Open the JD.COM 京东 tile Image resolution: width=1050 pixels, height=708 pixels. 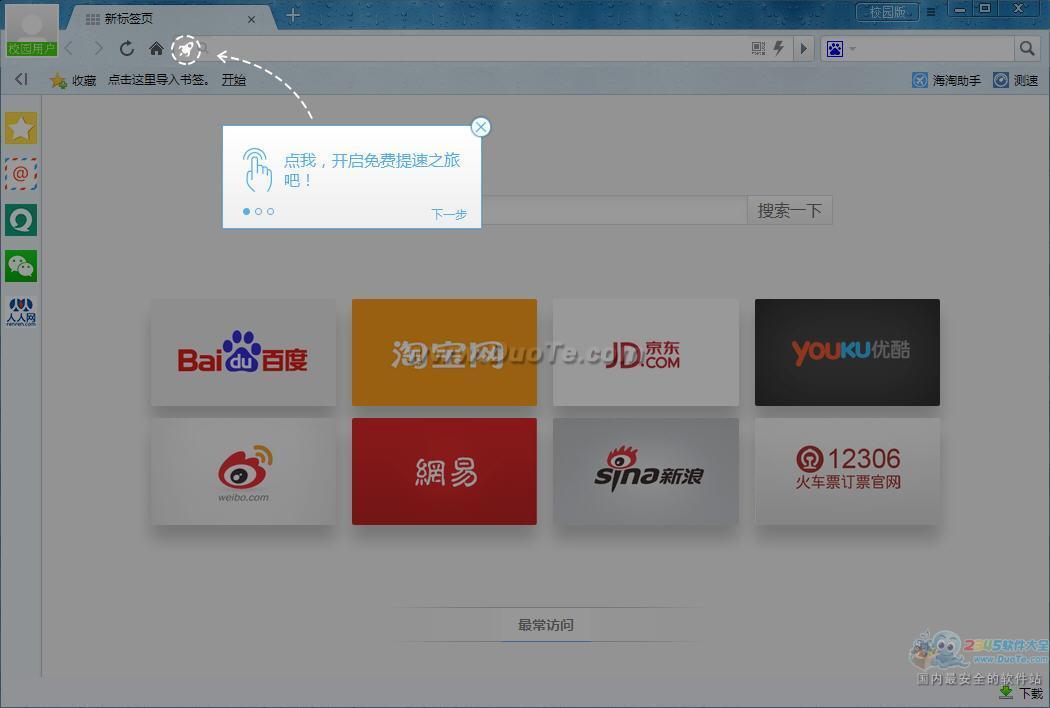tap(646, 352)
